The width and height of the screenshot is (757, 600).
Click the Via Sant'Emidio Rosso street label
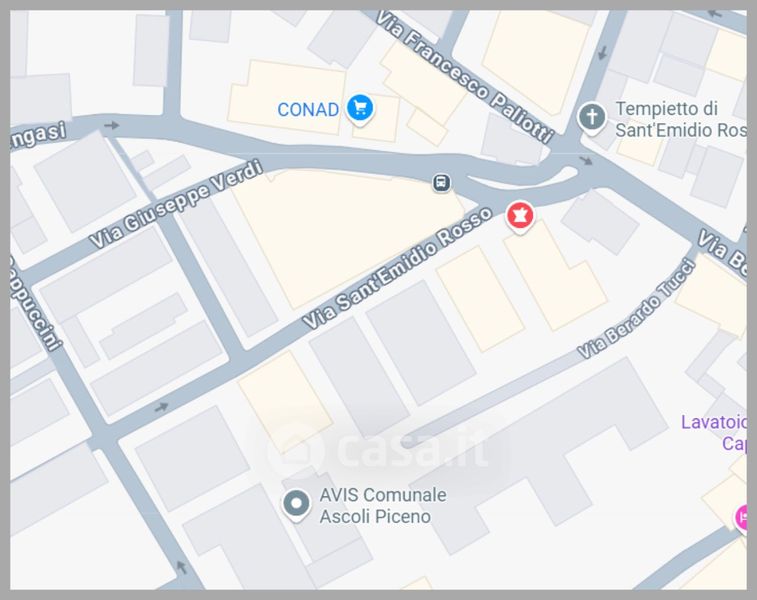pos(397,267)
